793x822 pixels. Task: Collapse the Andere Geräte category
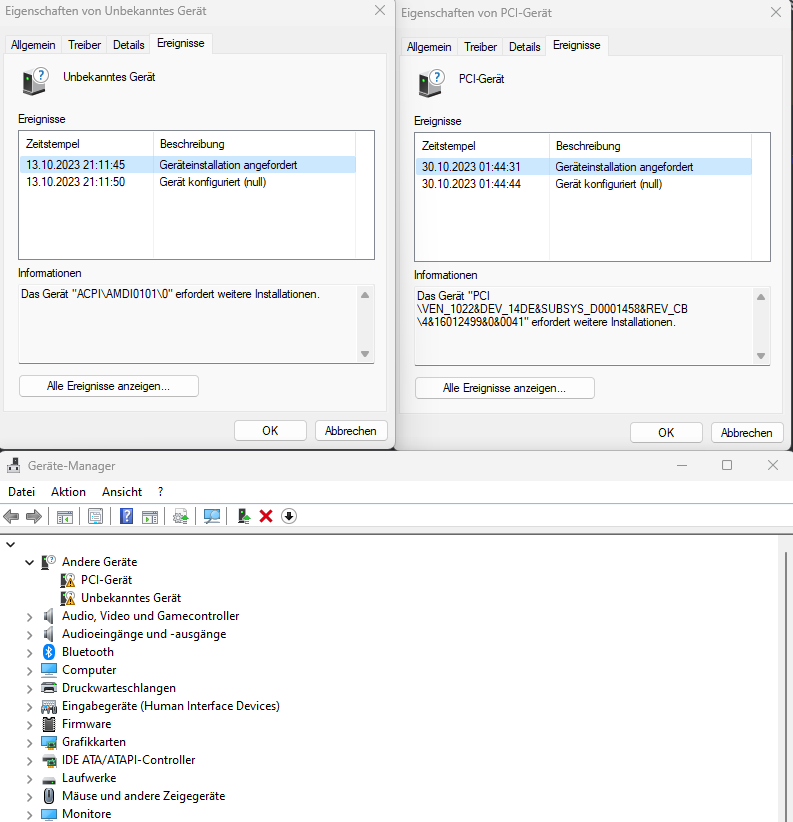[29, 563]
